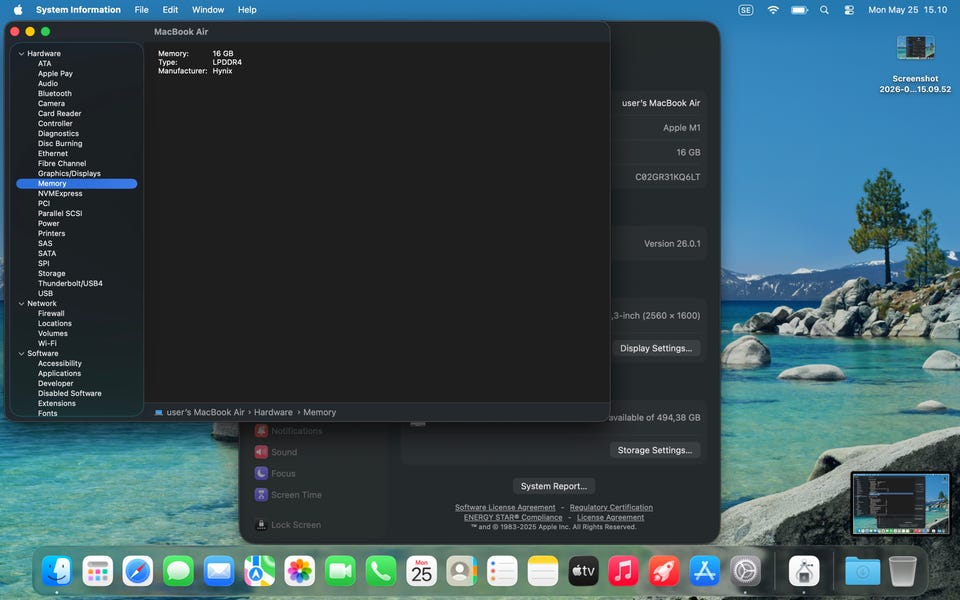The image size is (960, 600).
Task: Open Notes app in the Dock
Action: pos(542,571)
